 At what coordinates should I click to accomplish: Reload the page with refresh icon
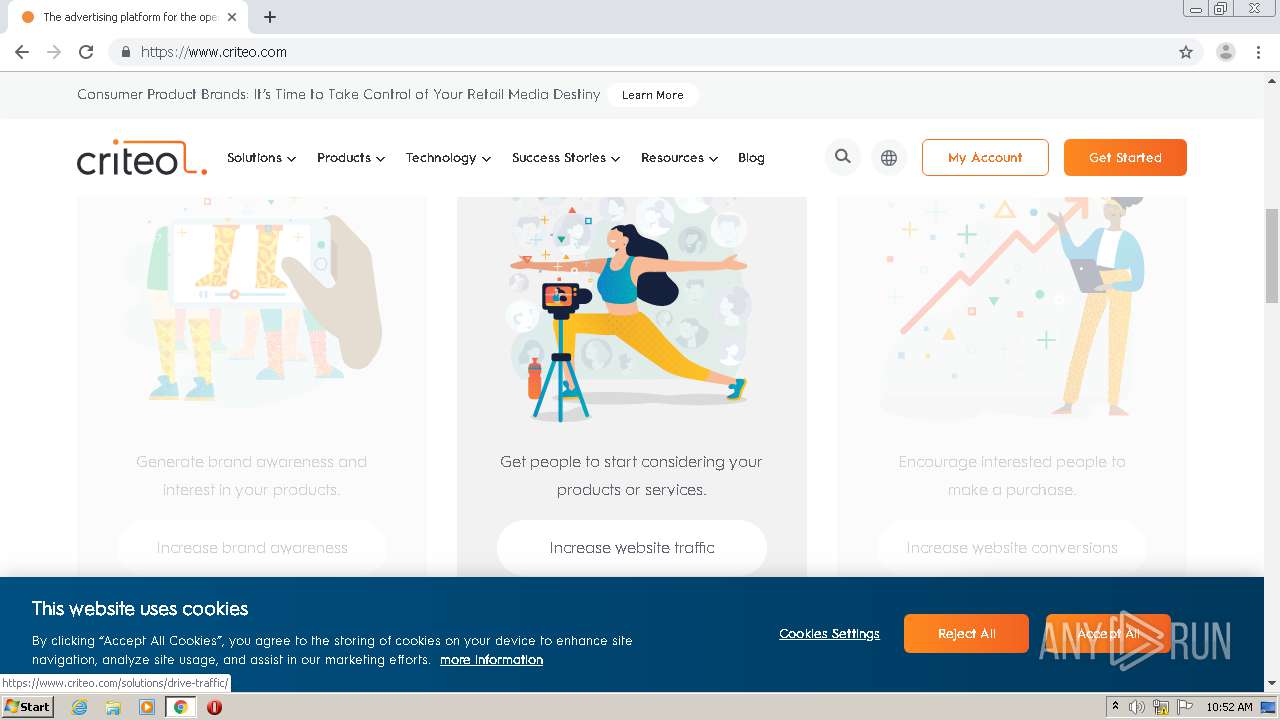pos(86,52)
